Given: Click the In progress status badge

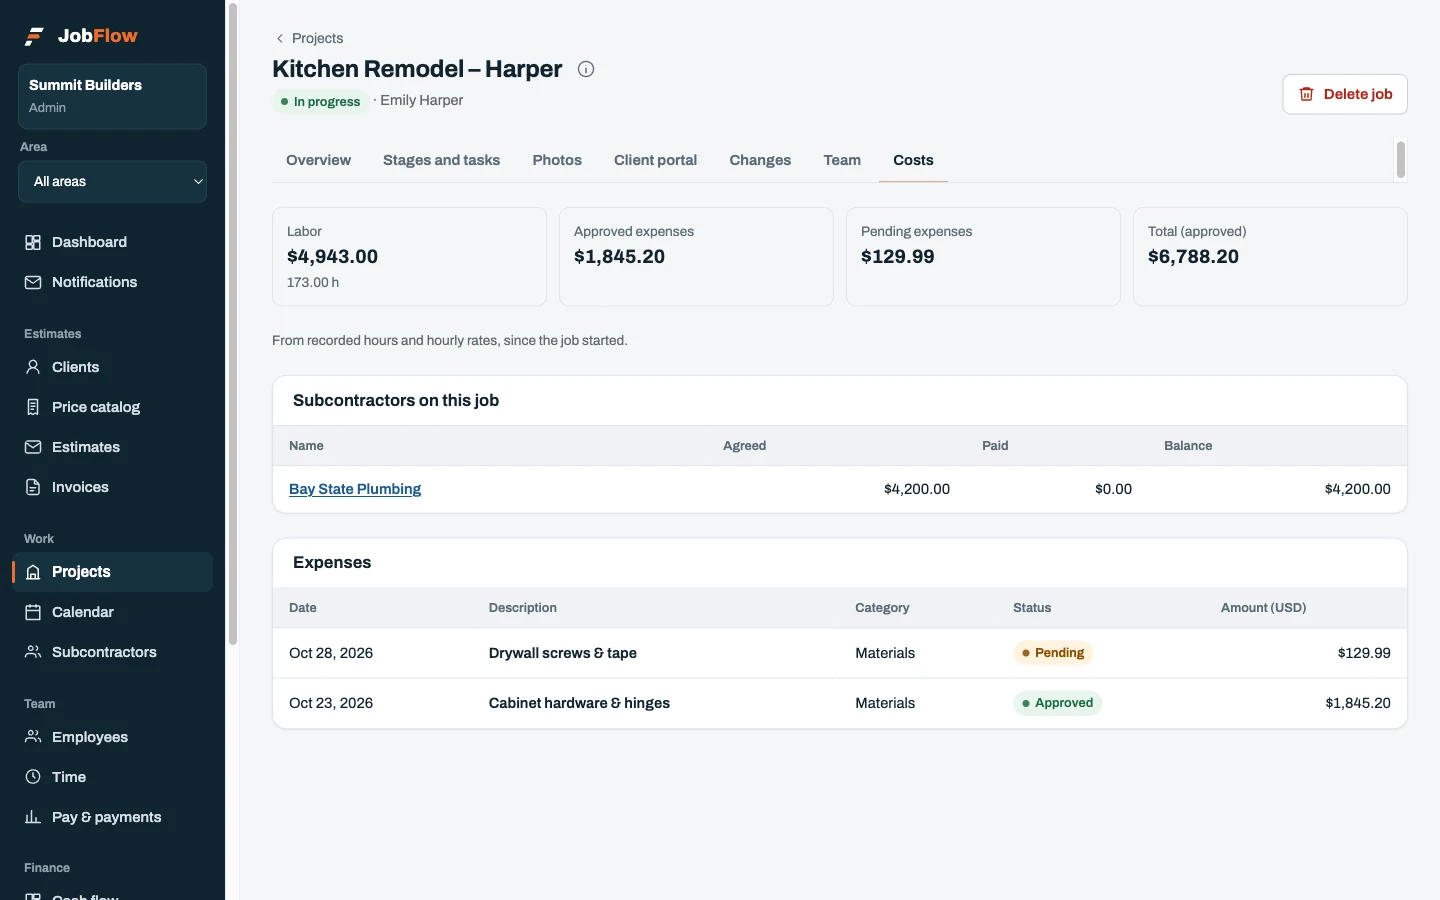Looking at the screenshot, I should 321,101.
